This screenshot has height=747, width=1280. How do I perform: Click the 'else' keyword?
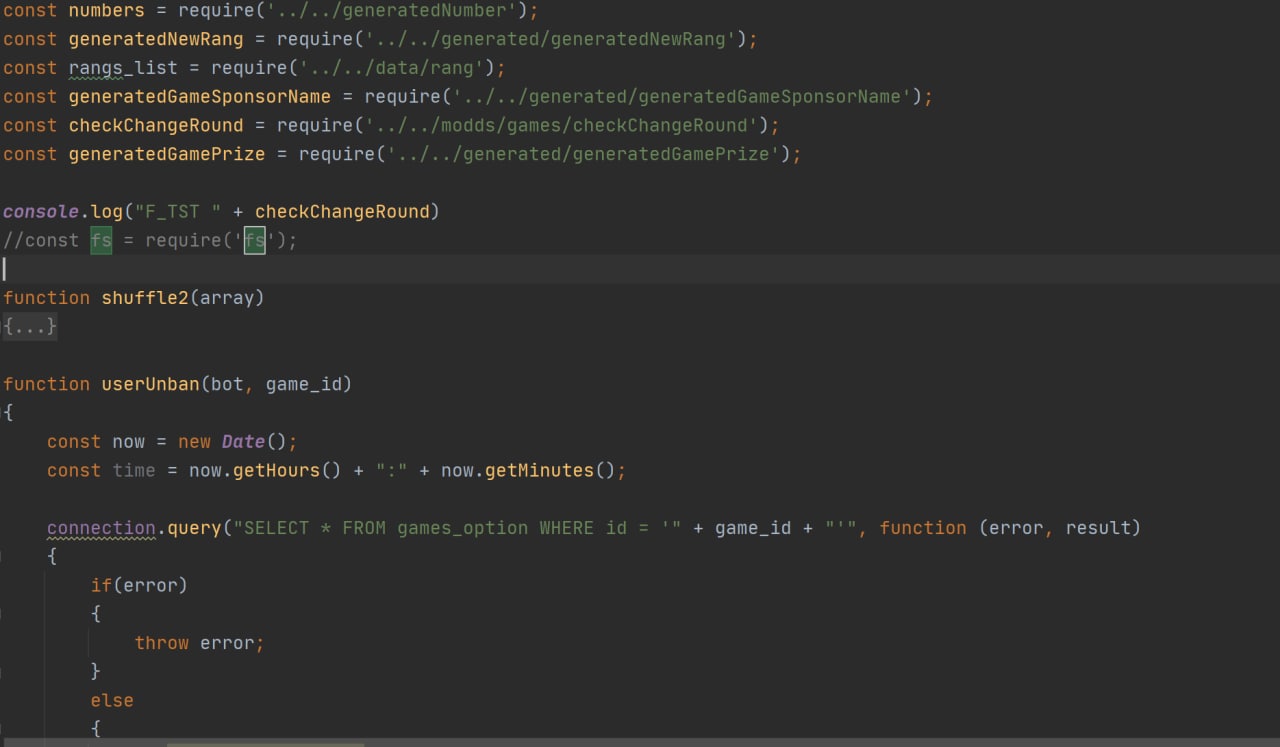tap(112, 700)
